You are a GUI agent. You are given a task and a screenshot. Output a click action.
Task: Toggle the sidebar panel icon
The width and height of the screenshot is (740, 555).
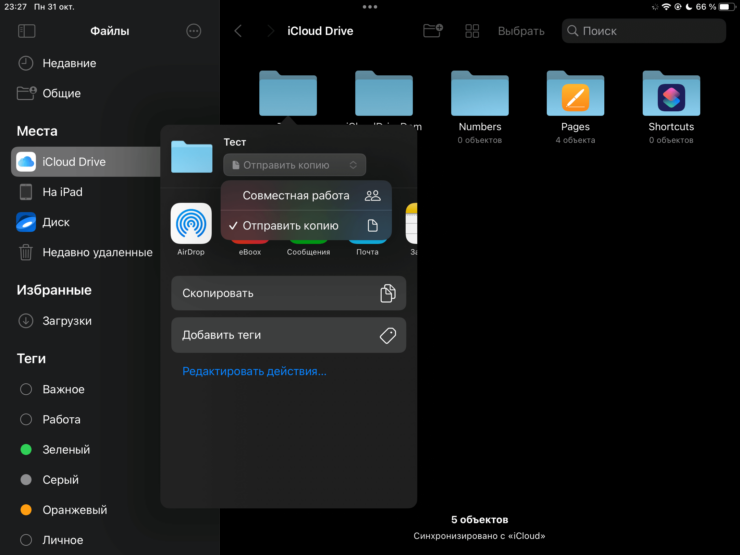[27, 31]
